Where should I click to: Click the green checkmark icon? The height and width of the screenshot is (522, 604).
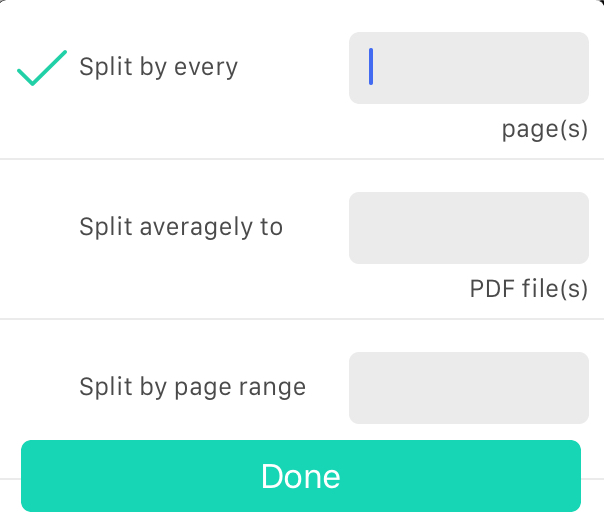[42, 68]
